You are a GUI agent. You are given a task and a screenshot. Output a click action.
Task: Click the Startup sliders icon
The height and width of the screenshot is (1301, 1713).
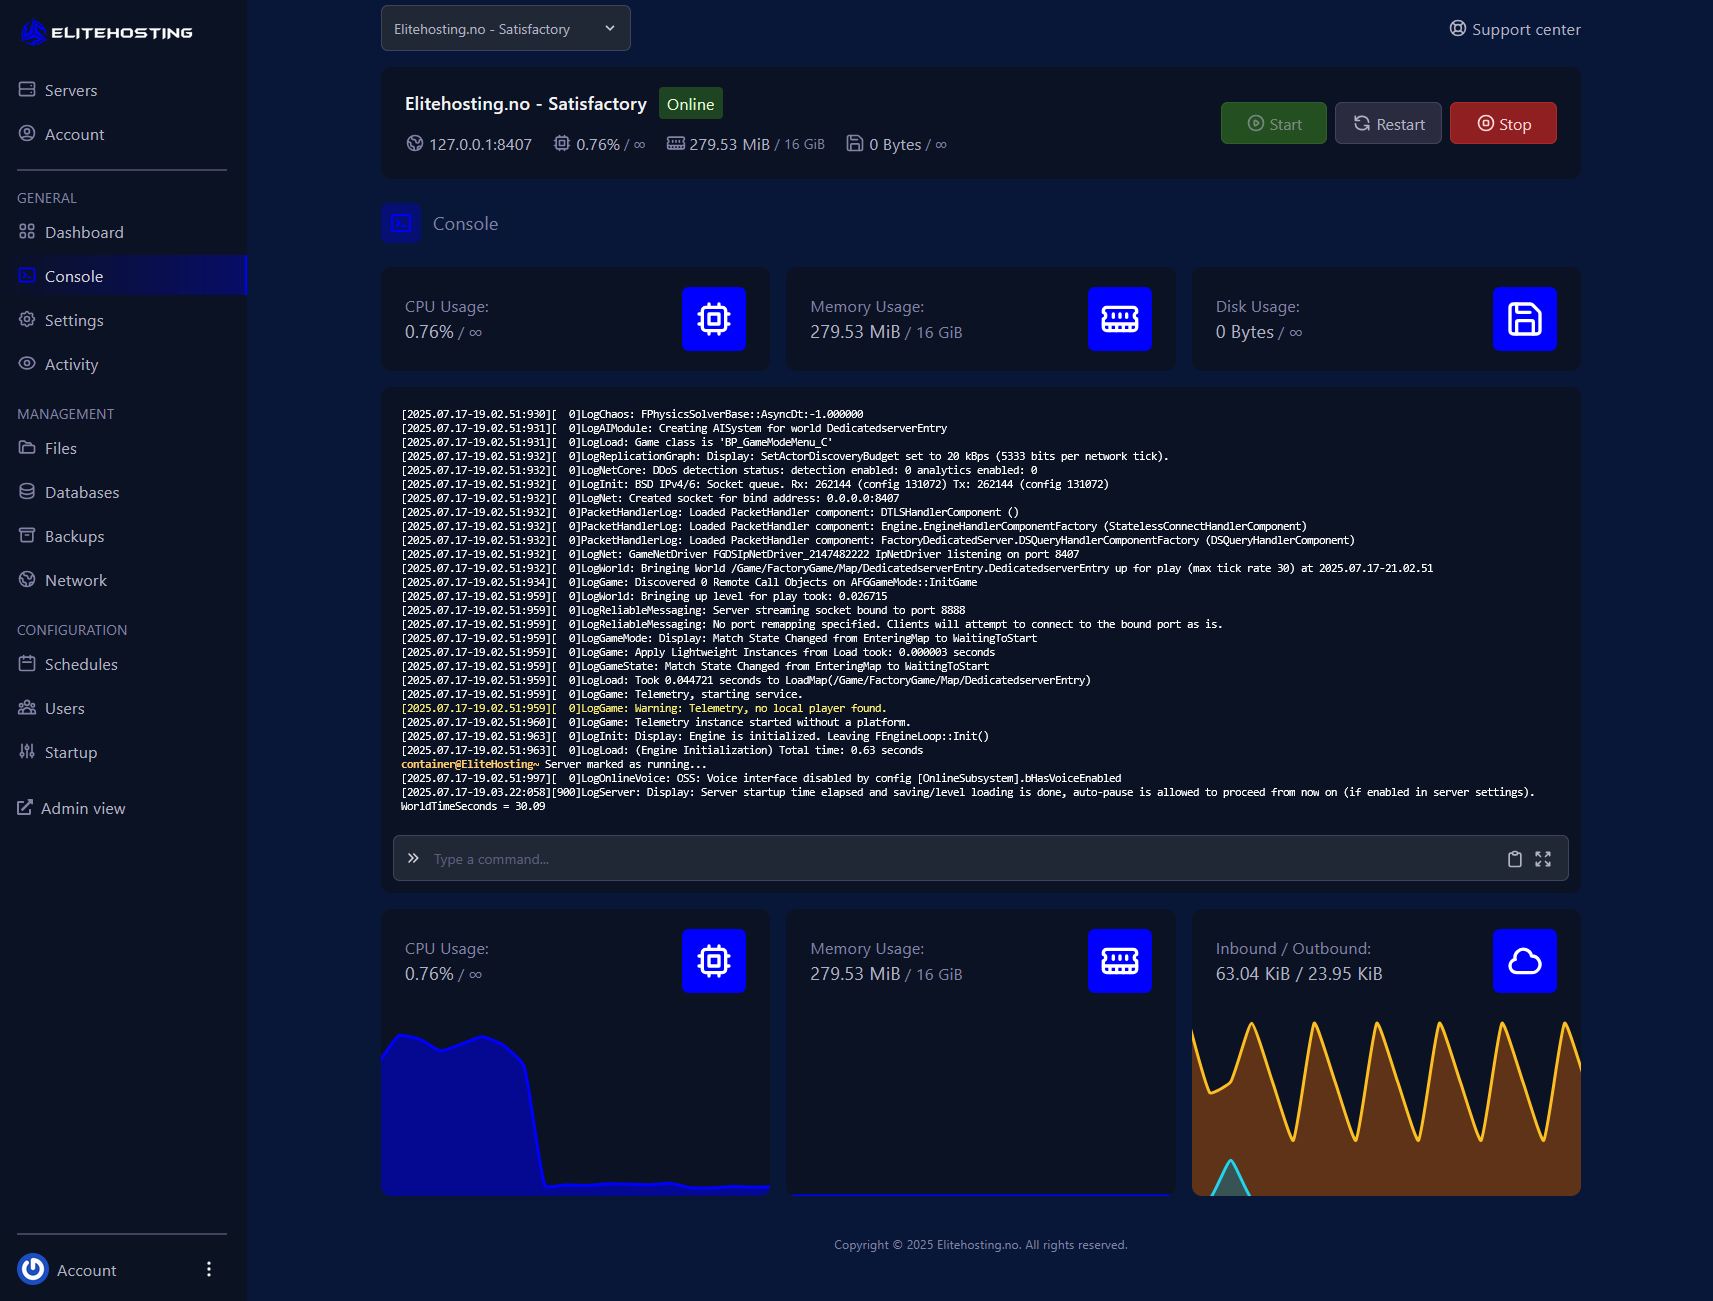click(x=27, y=752)
